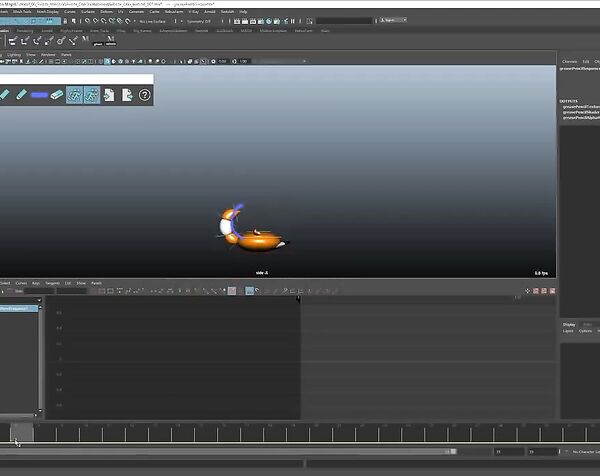Viewport: 600px width, 476px height.
Task: Open the Surfaces menu
Action: 88,12
